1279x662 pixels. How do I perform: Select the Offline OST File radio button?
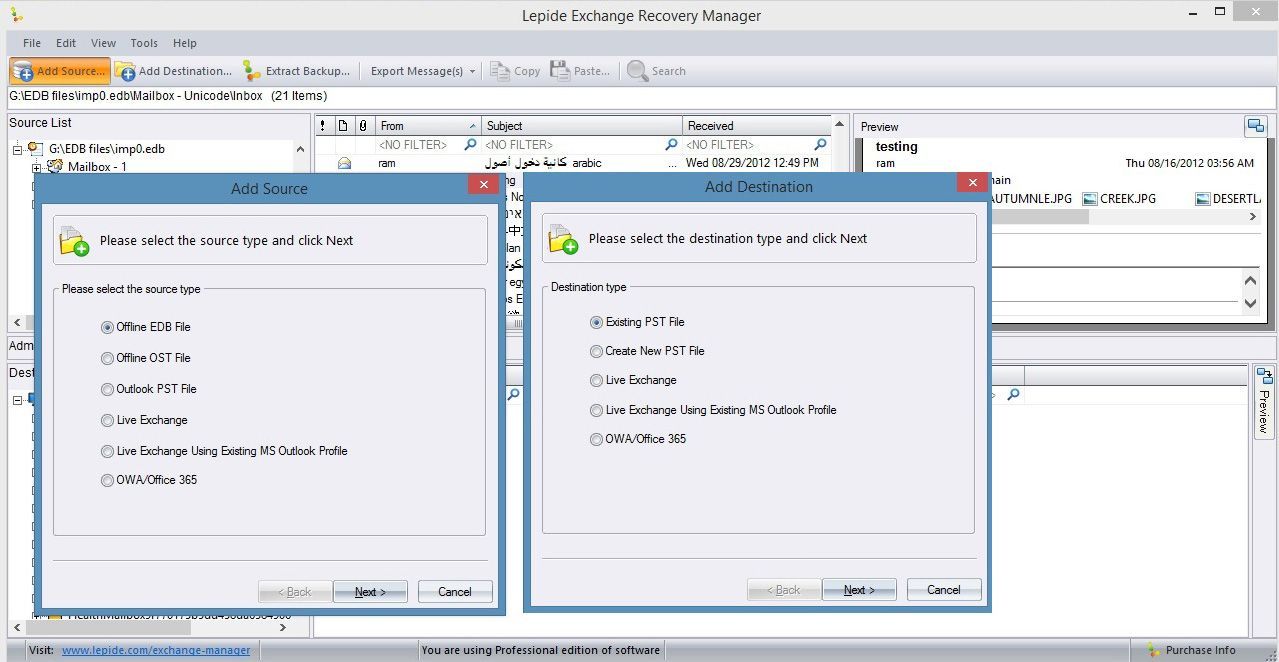(108, 358)
